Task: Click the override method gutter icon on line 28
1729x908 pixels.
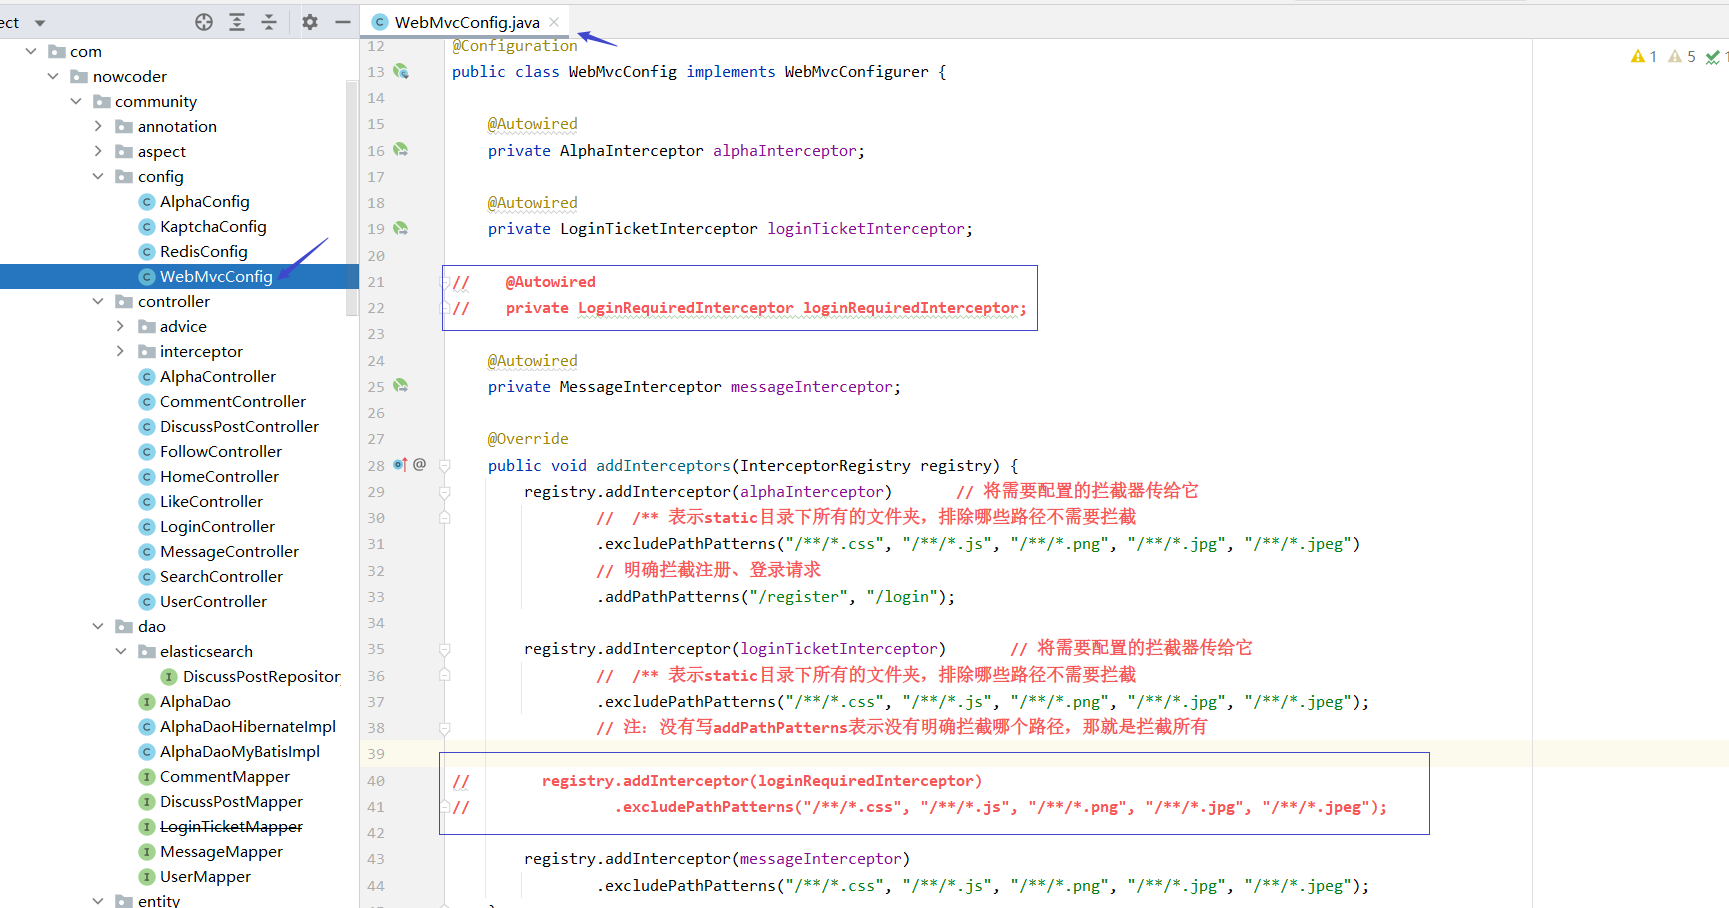Action: [x=400, y=465]
